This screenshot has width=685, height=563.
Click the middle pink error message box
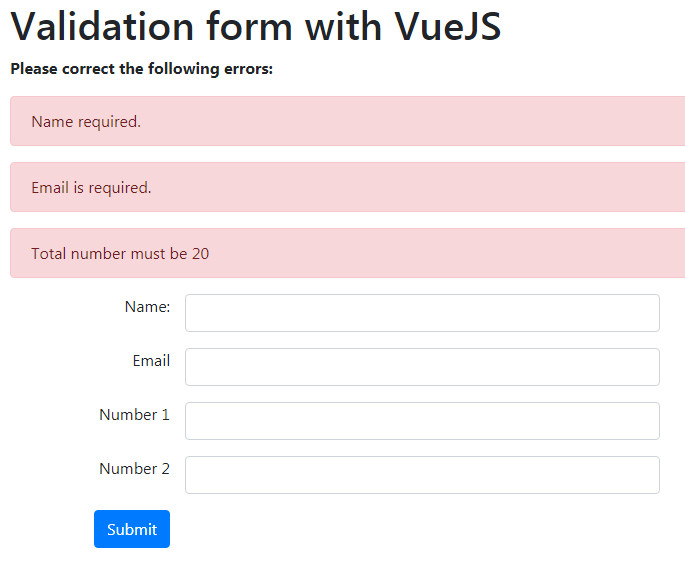(x=347, y=187)
